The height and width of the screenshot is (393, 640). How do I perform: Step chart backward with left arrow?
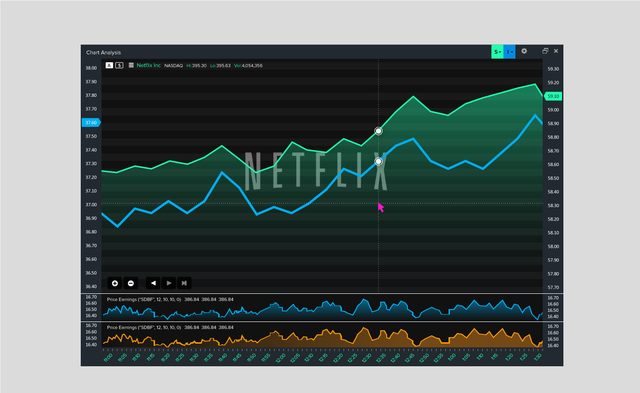click(x=153, y=283)
